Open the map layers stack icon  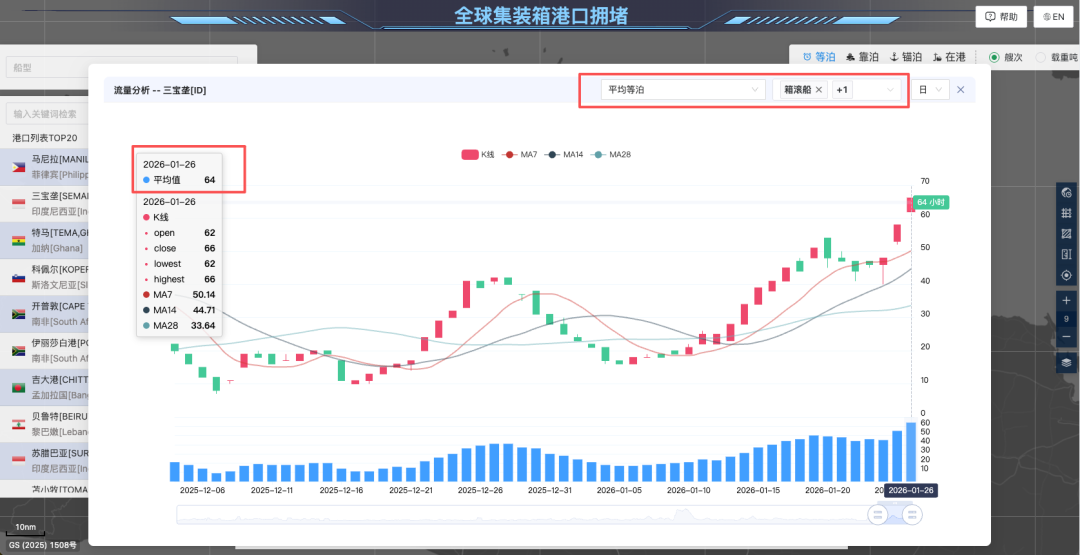tap(1067, 362)
